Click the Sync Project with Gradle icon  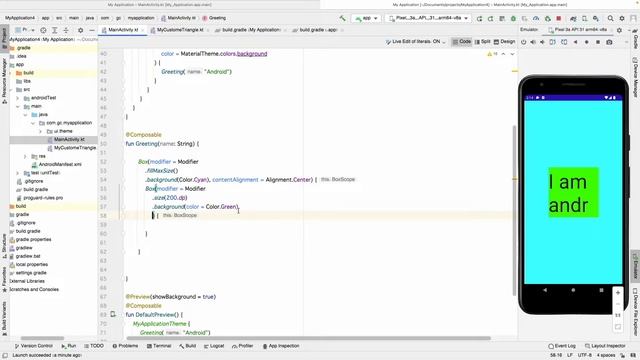[x=573, y=18]
